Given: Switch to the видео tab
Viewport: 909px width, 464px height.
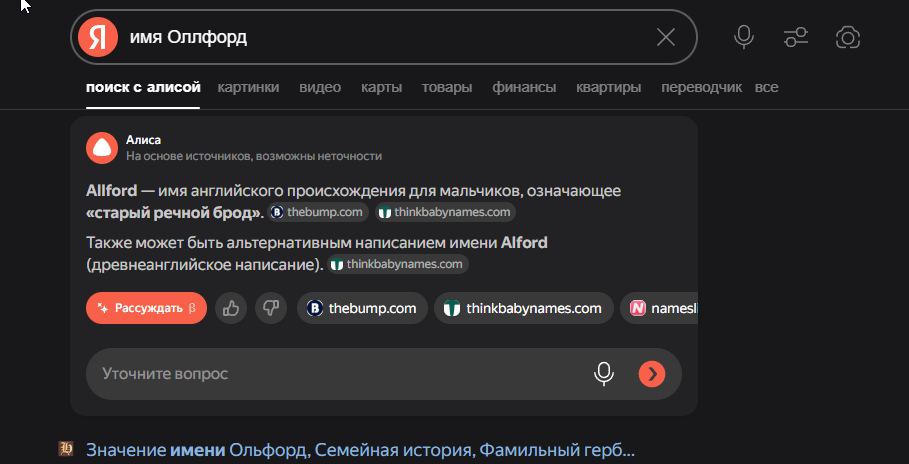Looking at the screenshot, I should tap(320, 88).
